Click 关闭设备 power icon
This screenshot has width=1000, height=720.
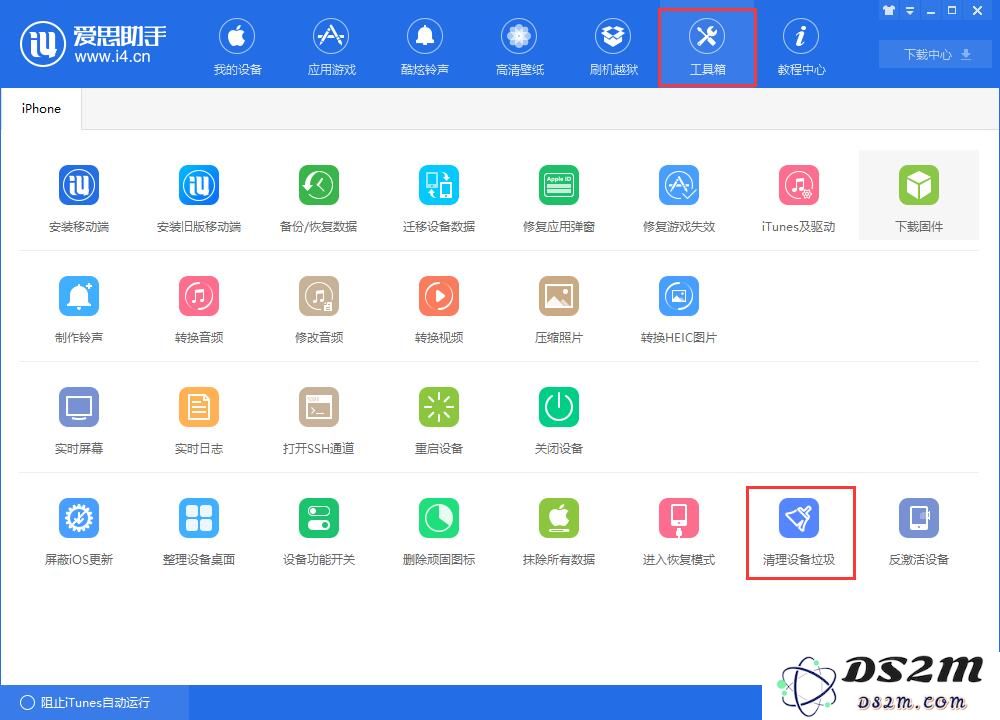[x=559, y=407]
